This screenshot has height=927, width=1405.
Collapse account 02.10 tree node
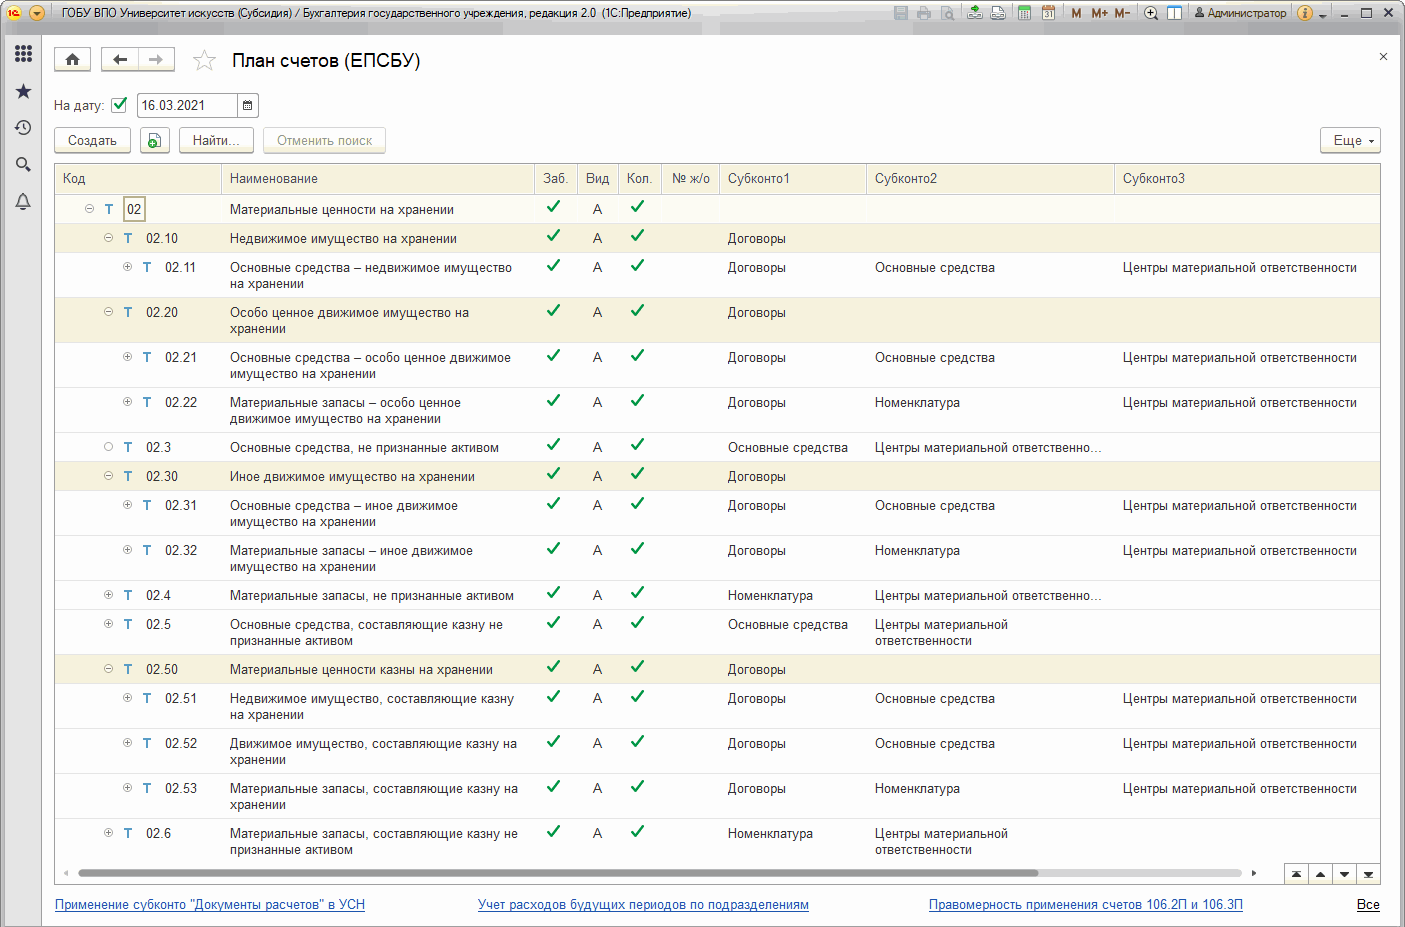point(108,238)
